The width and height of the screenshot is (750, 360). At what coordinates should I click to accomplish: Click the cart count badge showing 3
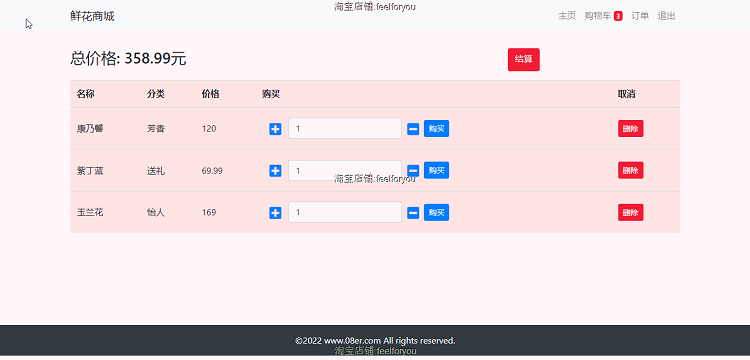click(x=618, y=16)
